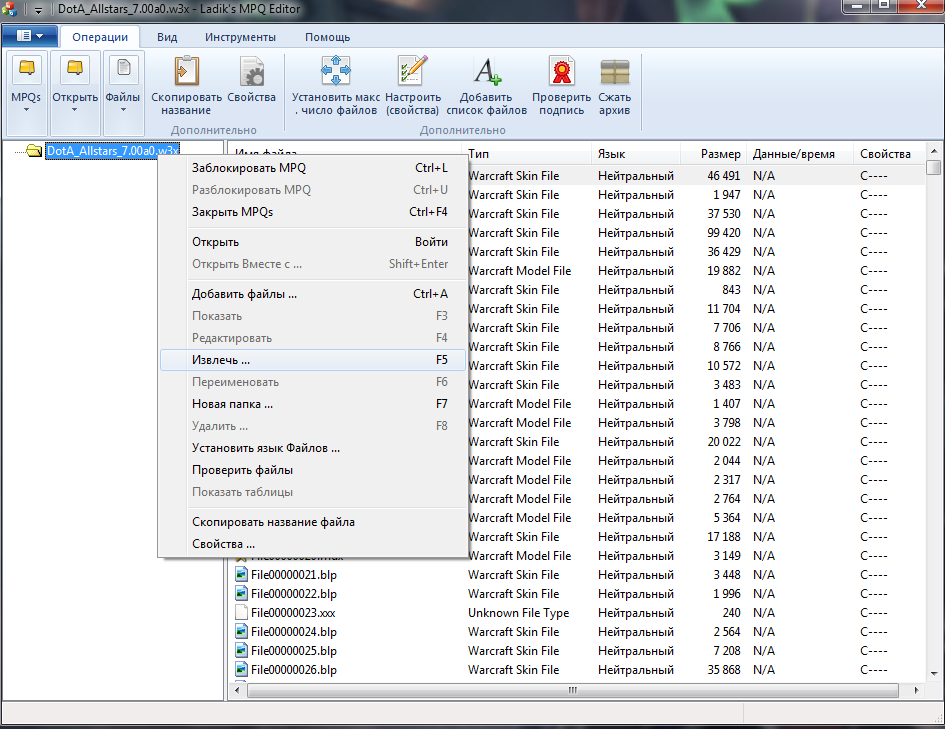Screen dimensions: 945x729
Task: Expand the MPQs dropdown arrow
Action: coord(27,110)
